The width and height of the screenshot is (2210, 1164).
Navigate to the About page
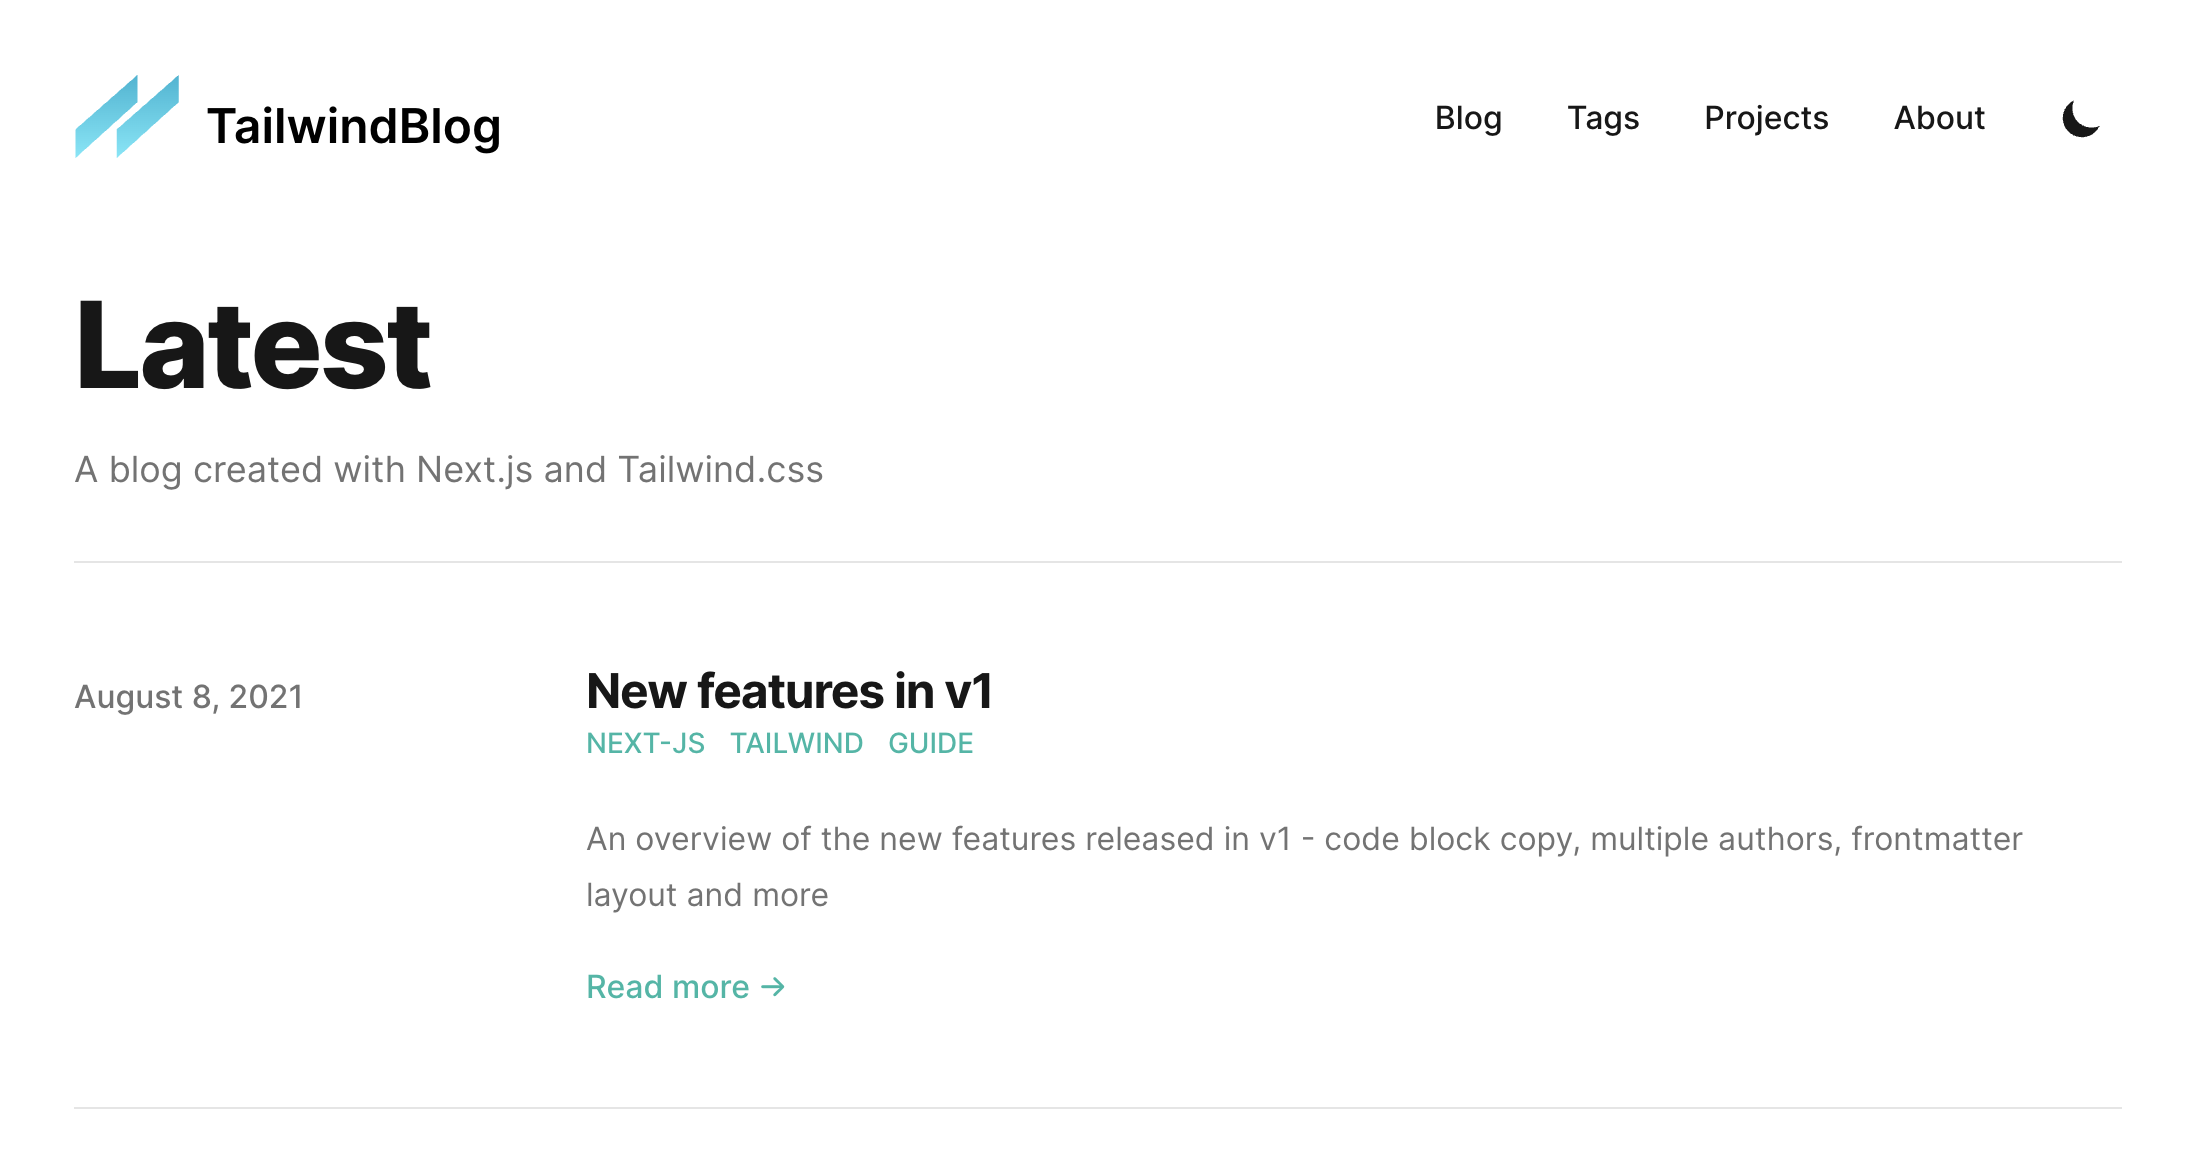point(1938,118)
